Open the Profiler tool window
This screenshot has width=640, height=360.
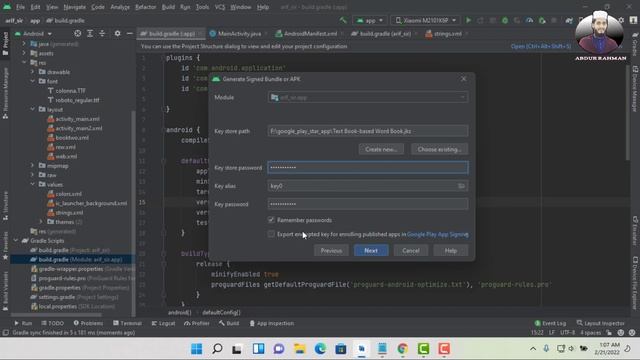click(196, 323)
